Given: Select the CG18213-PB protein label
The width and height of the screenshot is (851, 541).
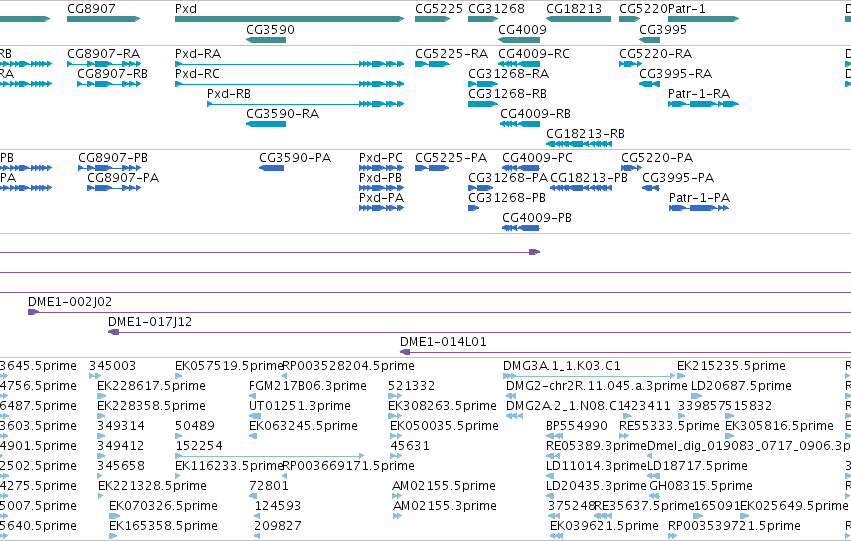Looking at the screenshot, I should coord(589,178).
